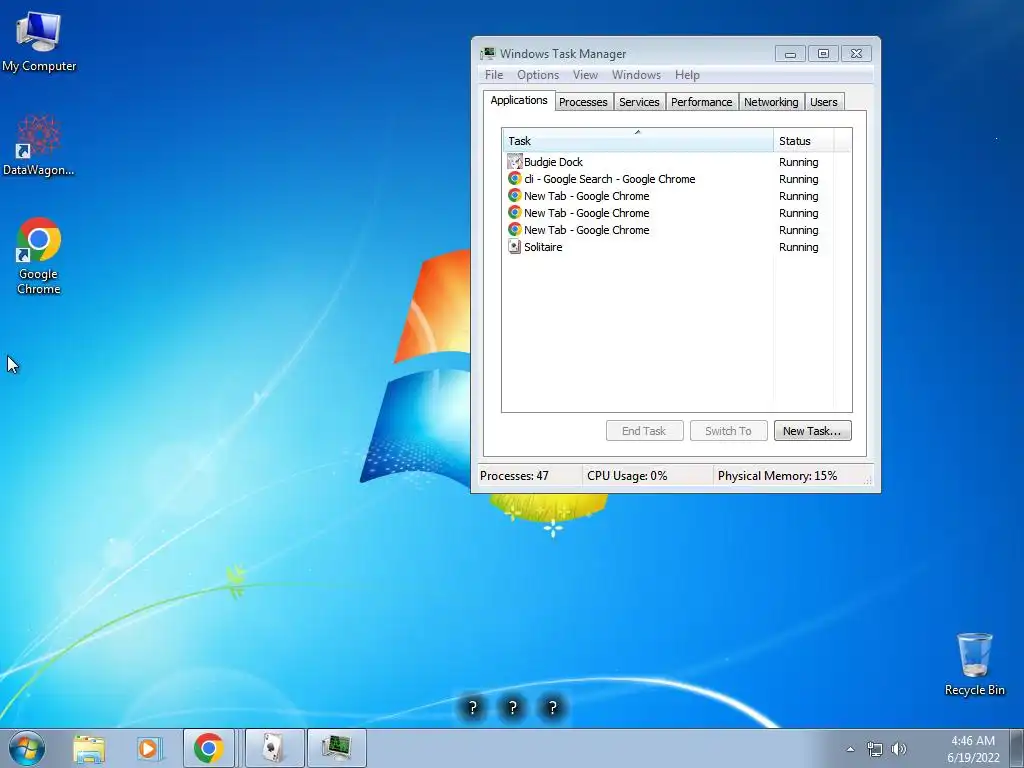Switch to the Users tab
1024x768 pixels.
[824, 102]
